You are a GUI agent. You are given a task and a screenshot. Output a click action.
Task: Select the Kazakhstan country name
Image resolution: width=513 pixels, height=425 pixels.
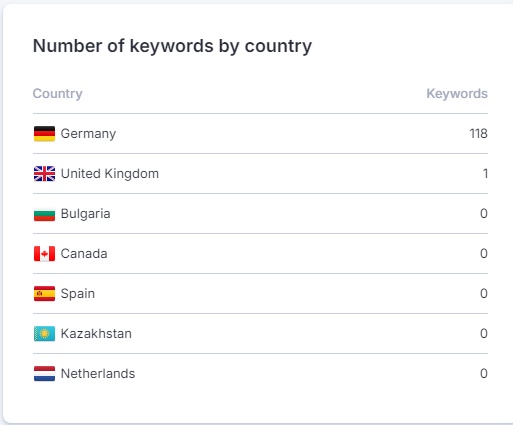tap(96, 334)
